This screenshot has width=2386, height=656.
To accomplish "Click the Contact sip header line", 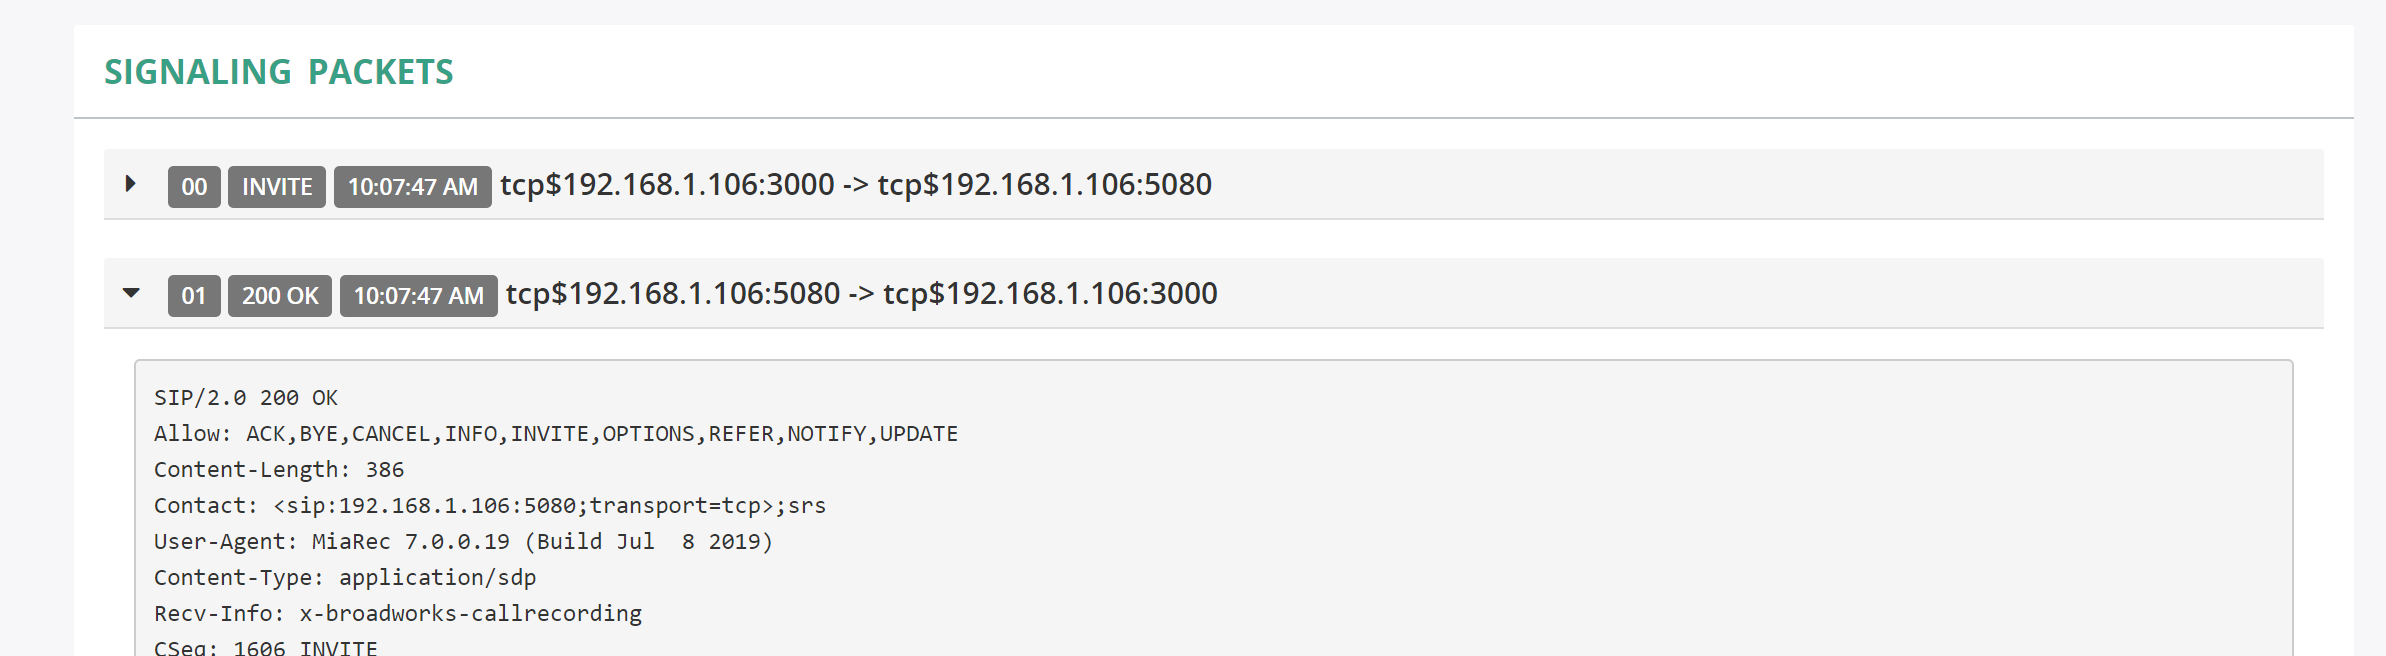I will (x=490, y=506).
